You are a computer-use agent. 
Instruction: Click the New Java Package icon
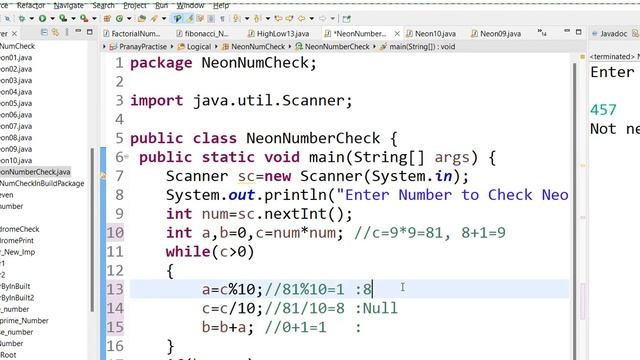coord(107,18)
